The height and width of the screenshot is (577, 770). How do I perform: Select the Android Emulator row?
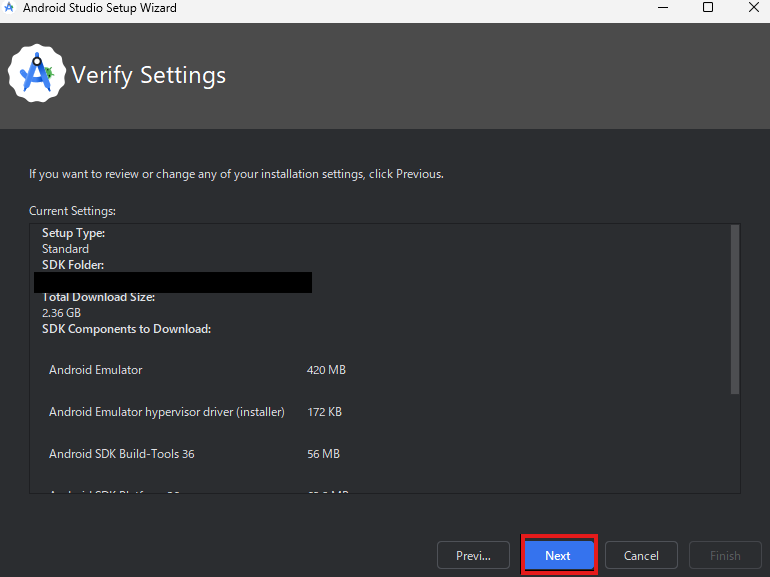click(x=197, y=370)
